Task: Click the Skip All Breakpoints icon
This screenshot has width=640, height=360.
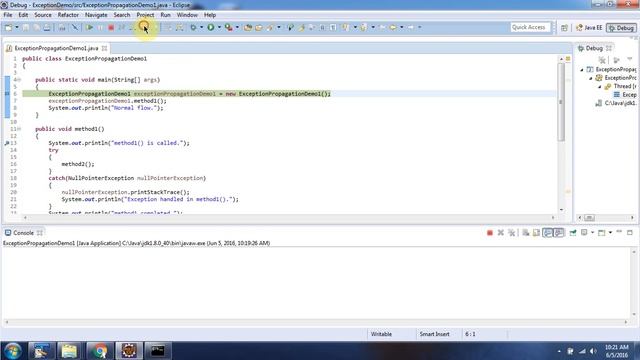Action: [x=75, y=27]
